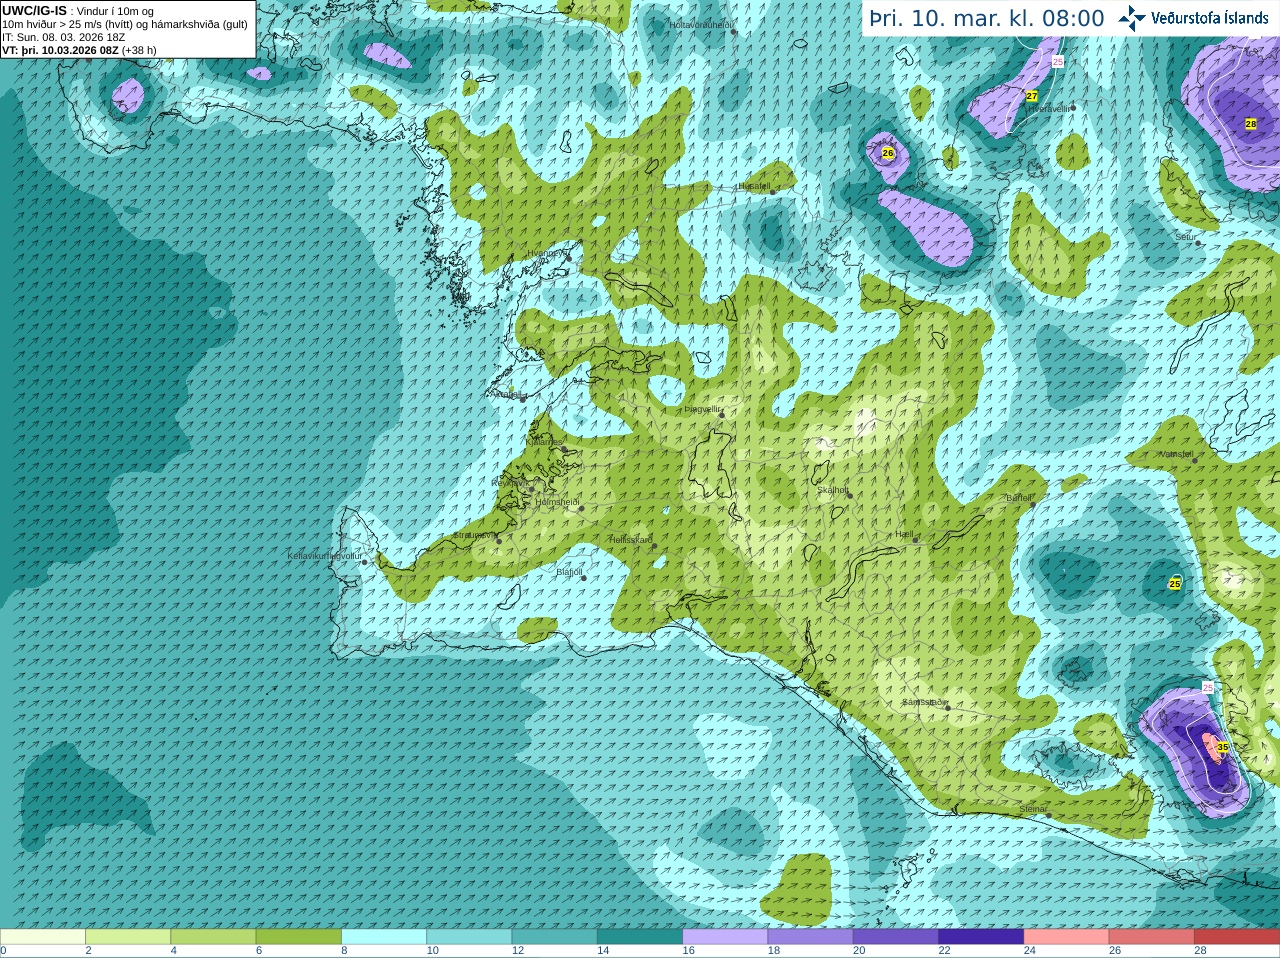Click the yellow max gust marker 26
The height and width of the screenshot is (958, 1280).
click(x=887, y=153)
